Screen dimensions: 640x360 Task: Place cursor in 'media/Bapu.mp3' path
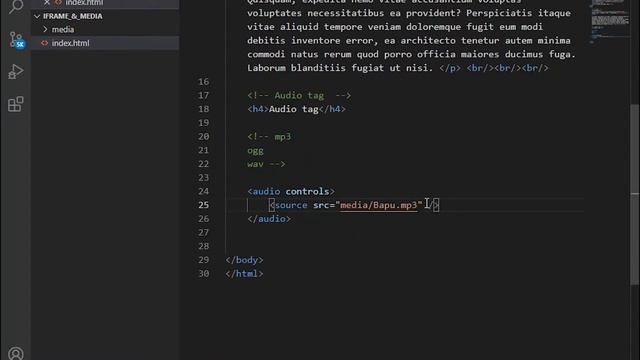tap(378, 205)
